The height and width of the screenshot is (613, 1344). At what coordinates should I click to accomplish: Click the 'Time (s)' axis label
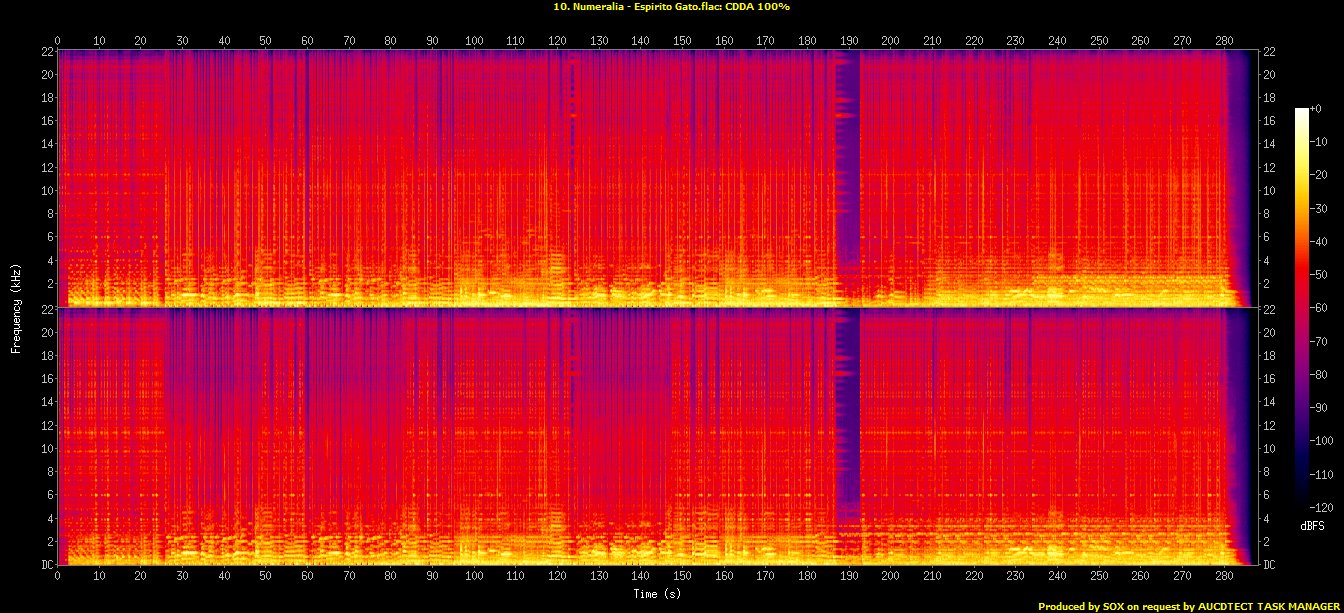[x=660, y=594]
